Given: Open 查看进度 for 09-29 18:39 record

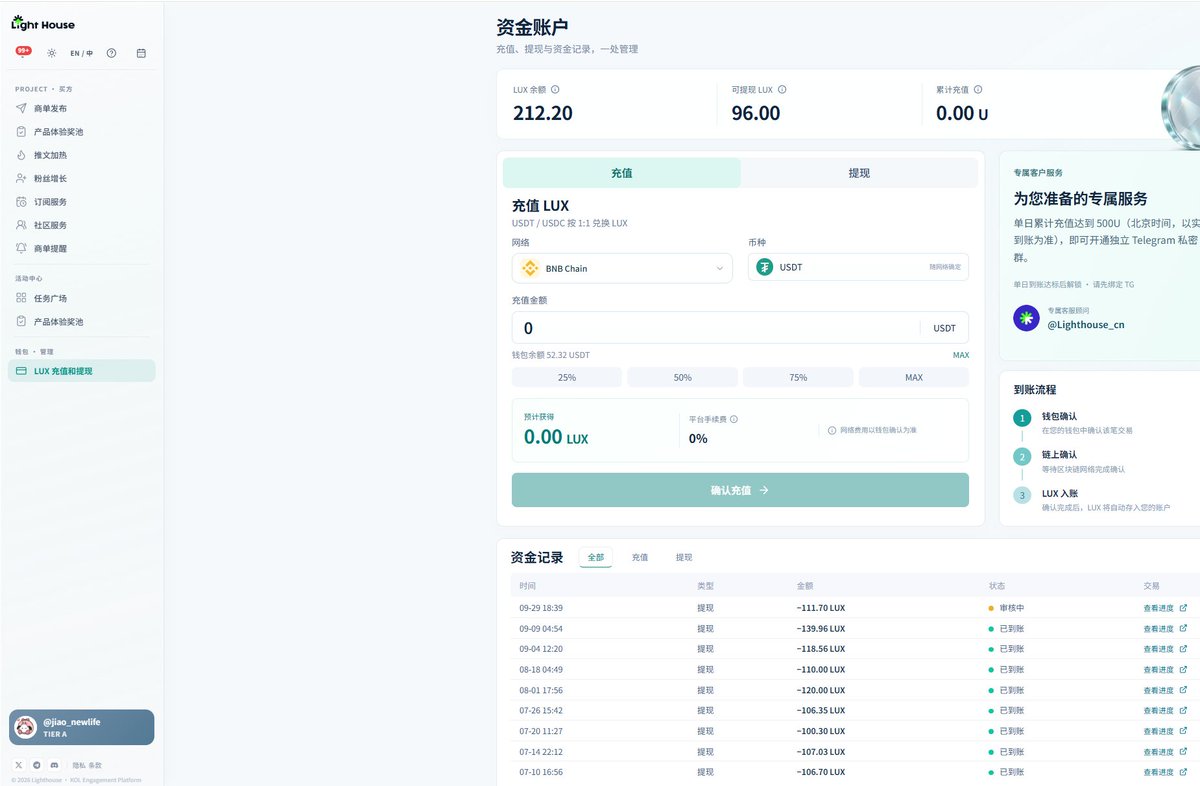Looking at the screenshot, I should [x=1165, y=608].
